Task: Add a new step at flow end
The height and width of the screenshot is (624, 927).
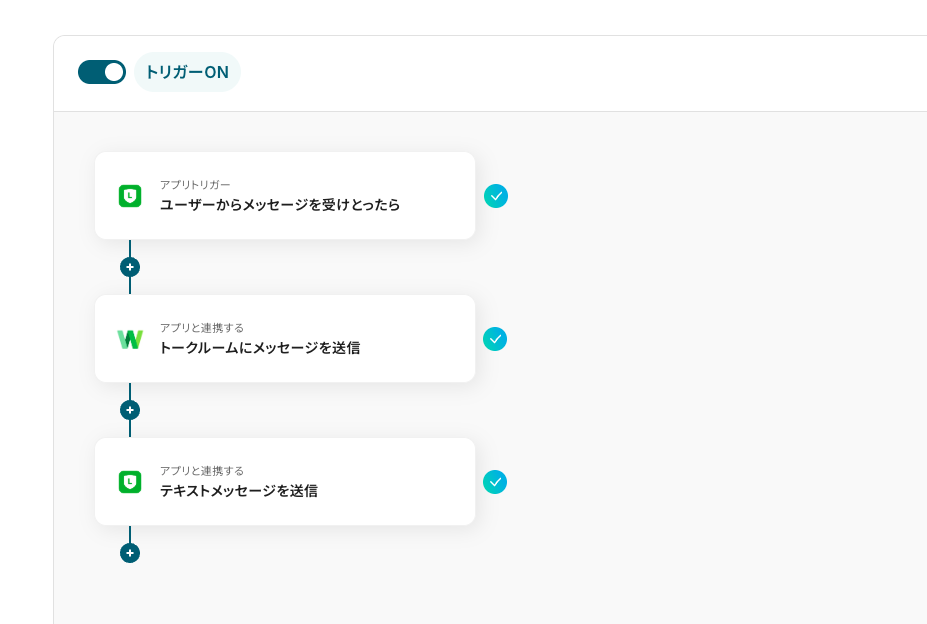Action: (130, 553)
